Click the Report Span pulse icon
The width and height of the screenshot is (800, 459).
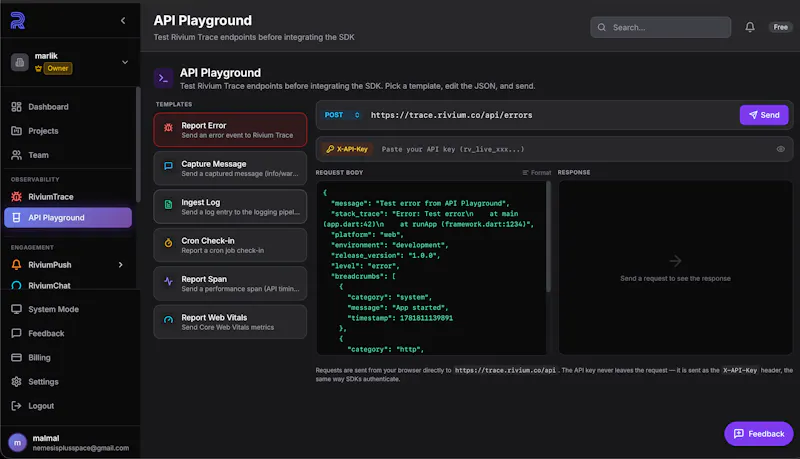[168, 281]
